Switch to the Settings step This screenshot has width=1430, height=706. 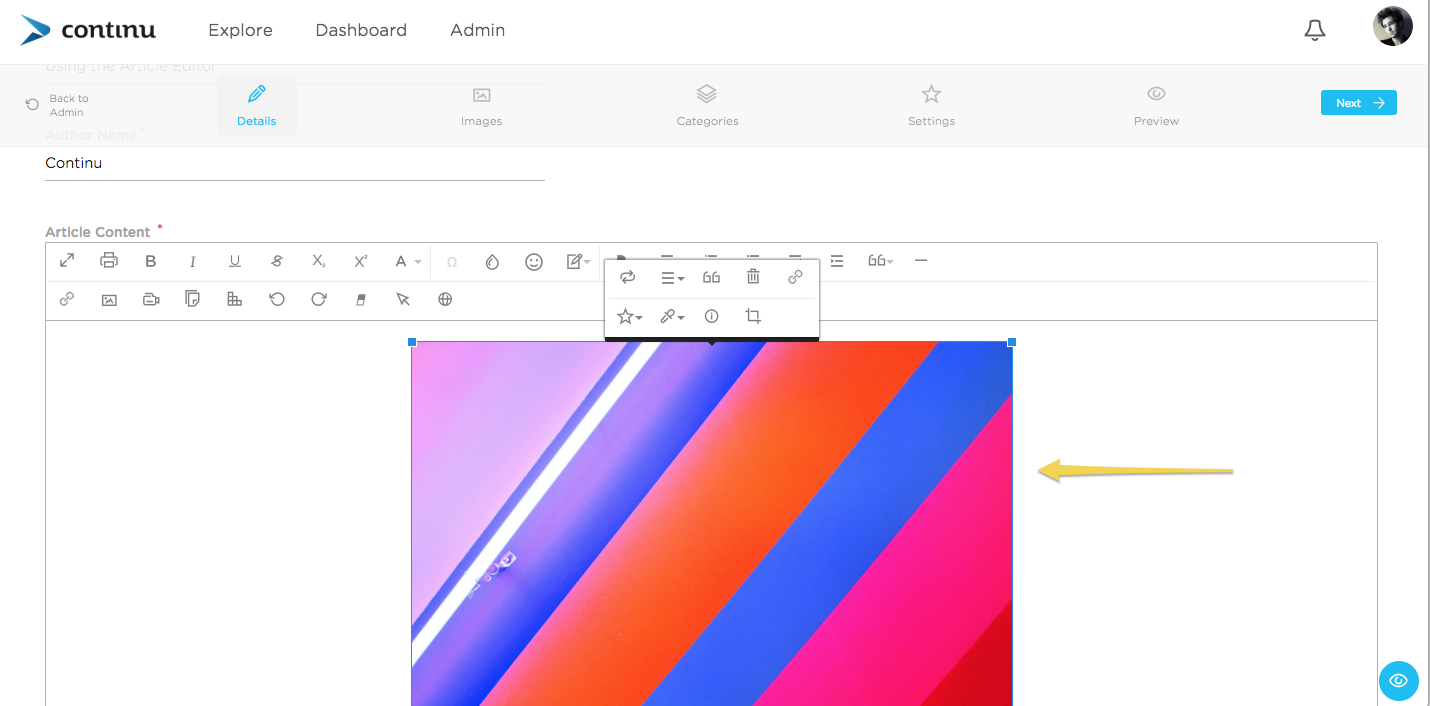[931, 105]
